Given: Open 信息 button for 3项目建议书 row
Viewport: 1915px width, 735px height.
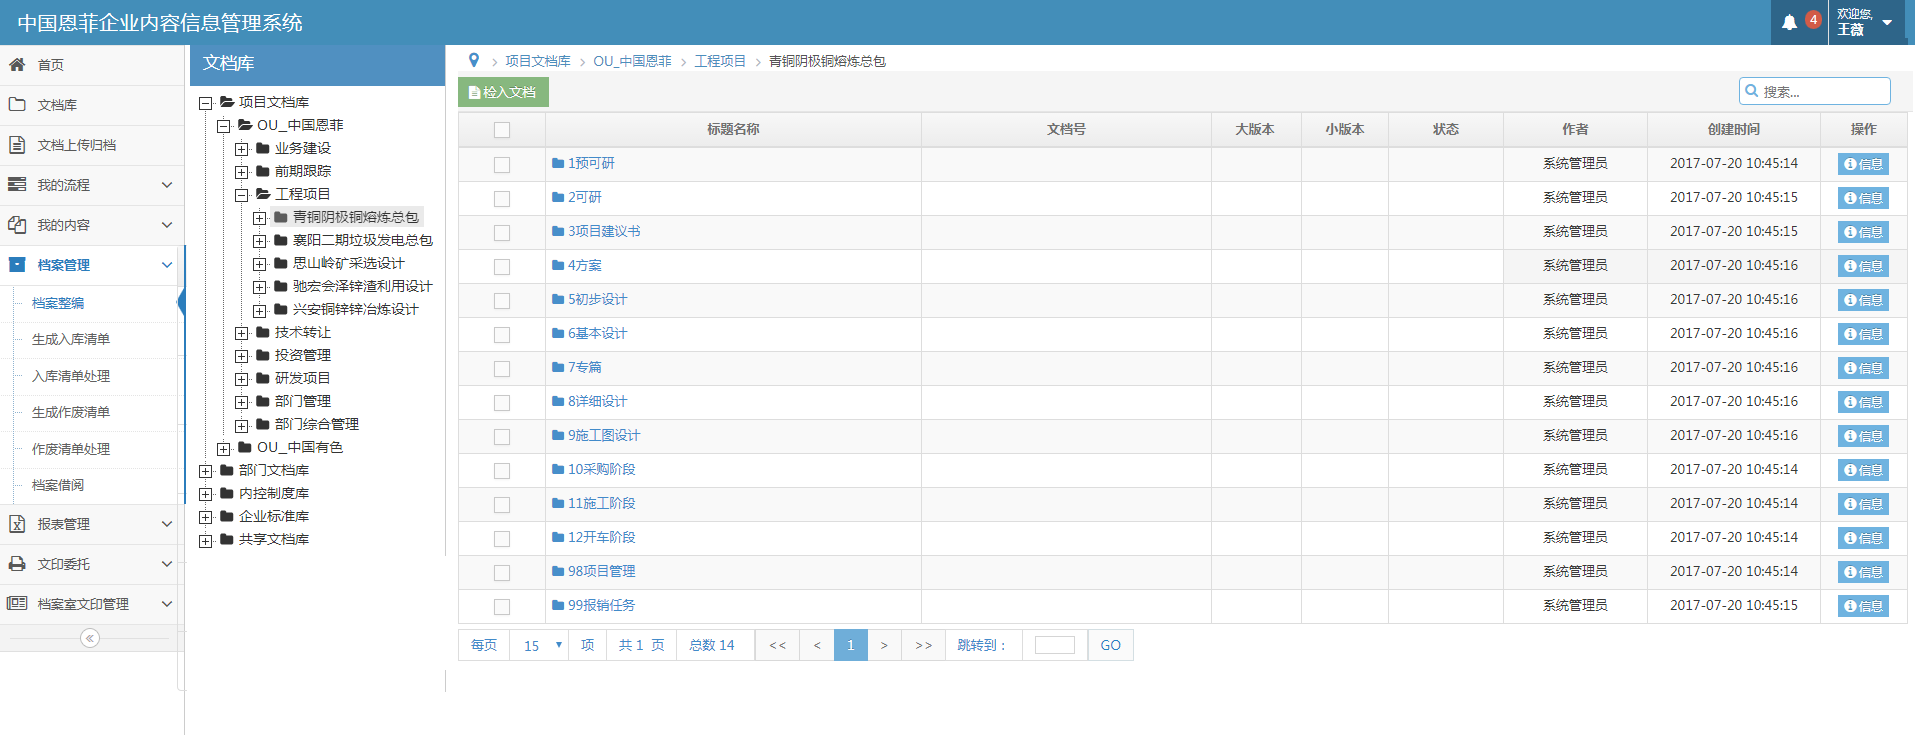Looking at the screenshot, I should pos(1863,232).
